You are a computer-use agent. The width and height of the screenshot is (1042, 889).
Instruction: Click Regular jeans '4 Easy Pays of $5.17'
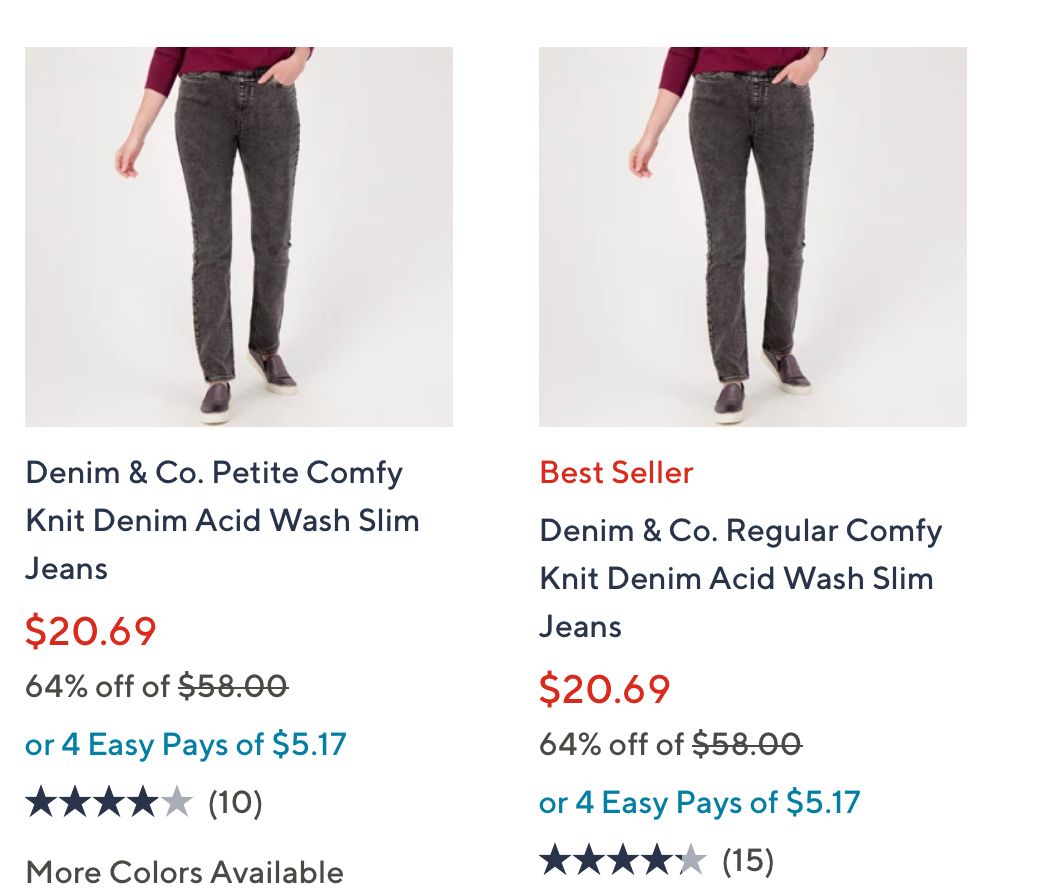tap(700, 802)
